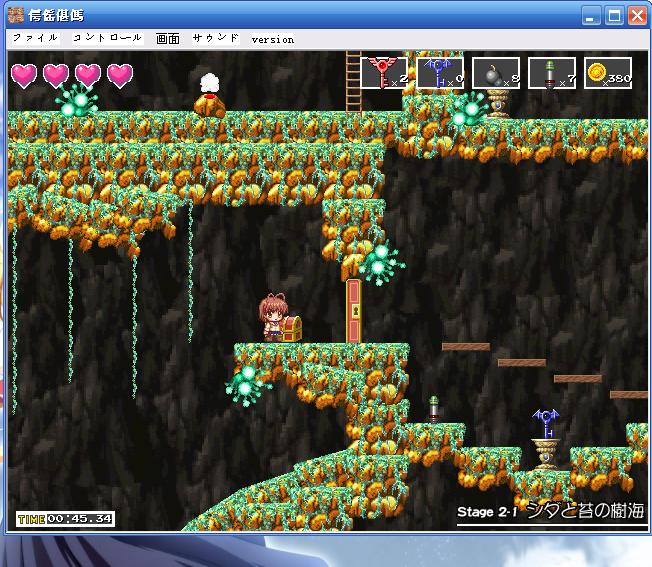
Task: Click the TIME 00:45.34 timer display
Action: click(x=65, y=519)
